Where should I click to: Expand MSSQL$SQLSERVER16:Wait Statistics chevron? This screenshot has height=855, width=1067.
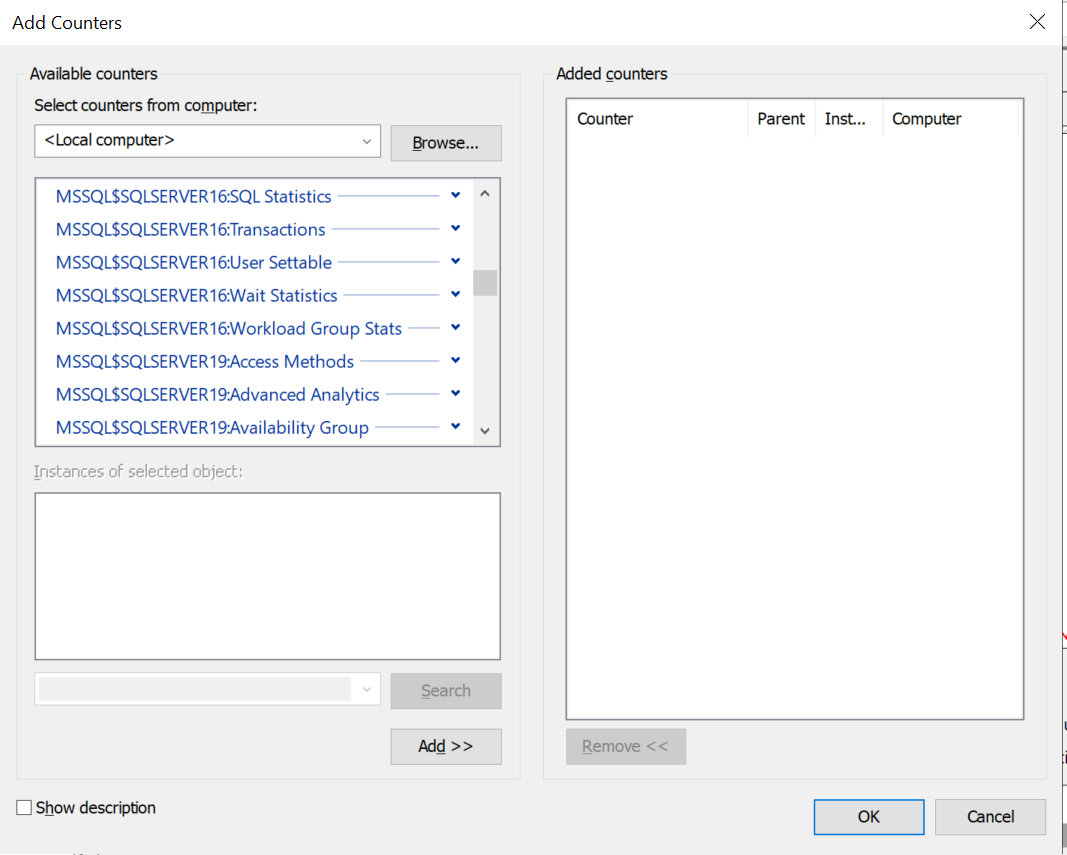tap(455, 294)
